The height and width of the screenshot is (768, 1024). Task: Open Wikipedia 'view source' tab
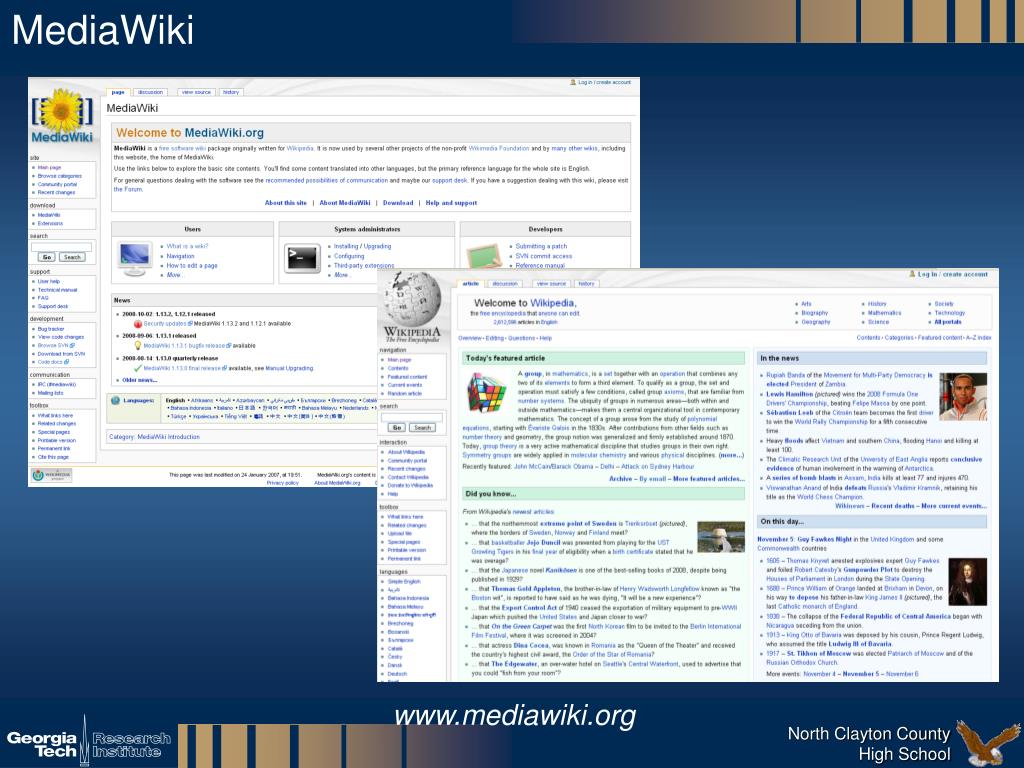point(551,283)
